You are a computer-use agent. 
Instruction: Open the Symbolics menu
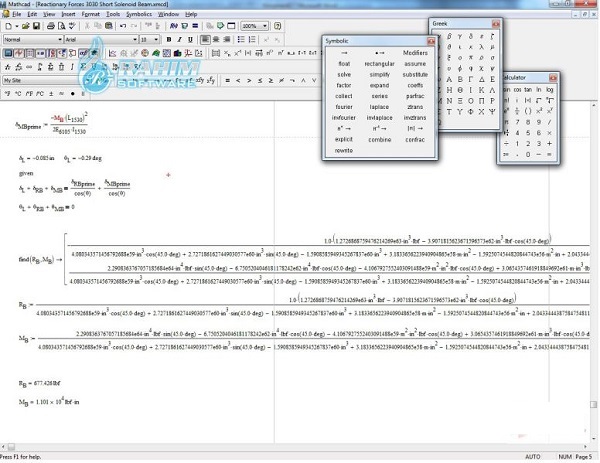(139, 14)
